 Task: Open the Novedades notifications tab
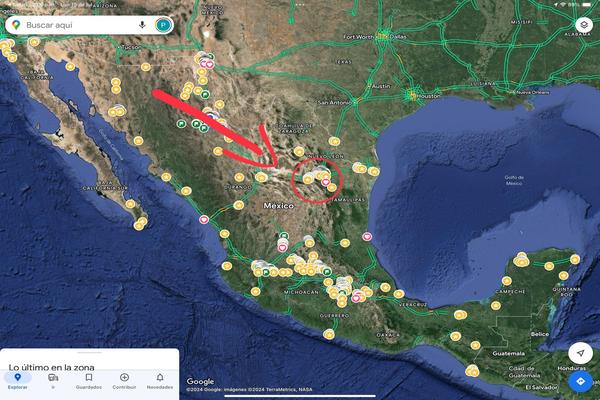tap(159, 380)
